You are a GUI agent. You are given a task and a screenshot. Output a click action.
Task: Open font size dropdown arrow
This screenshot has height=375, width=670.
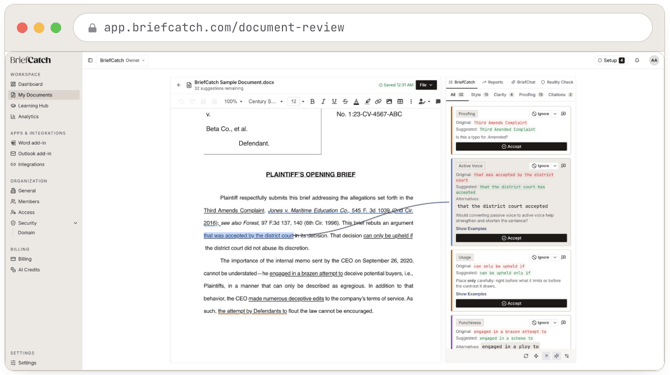[303, 102]
